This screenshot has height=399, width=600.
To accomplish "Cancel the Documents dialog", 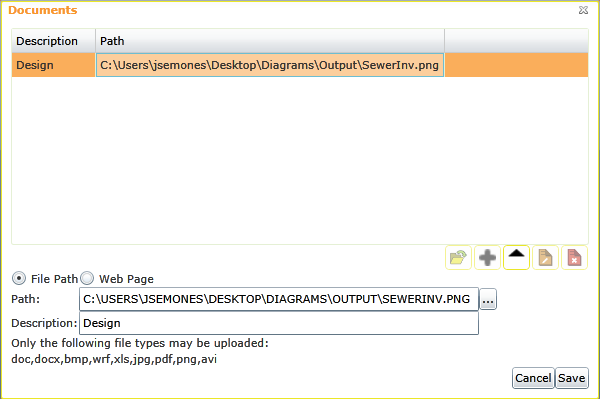I will tap(533, 378).
